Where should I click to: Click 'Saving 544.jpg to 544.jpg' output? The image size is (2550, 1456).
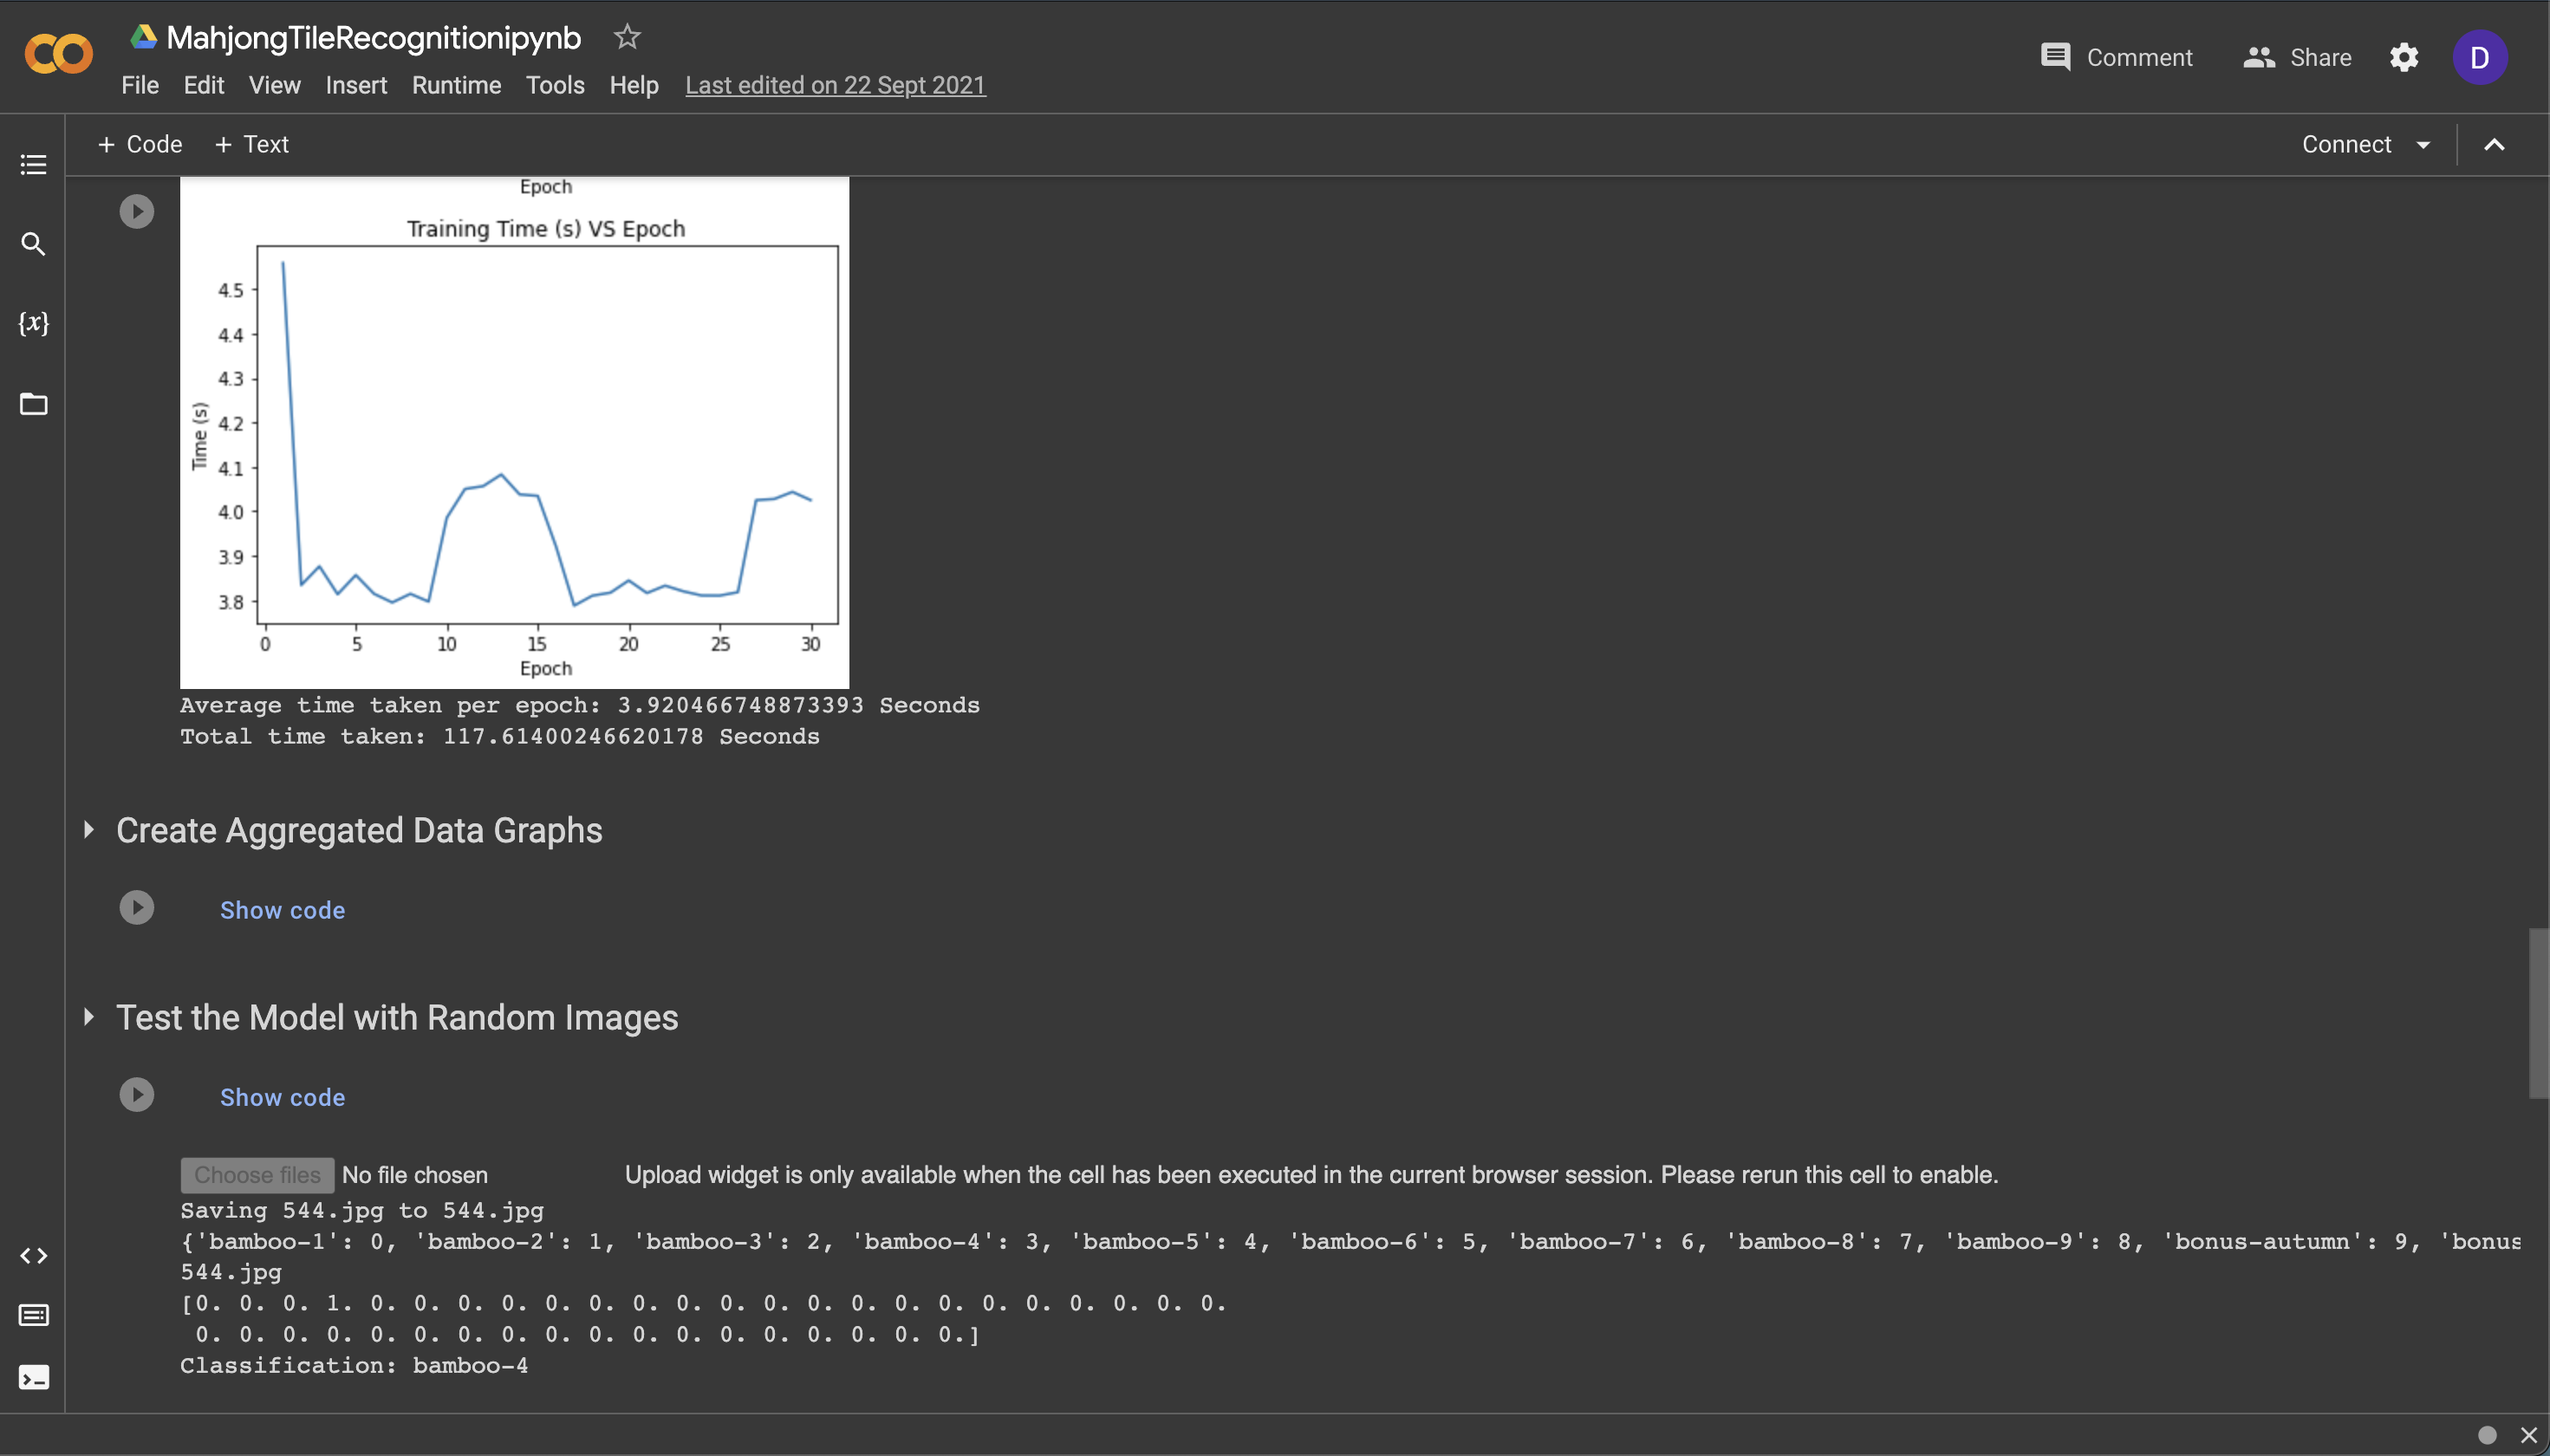point(362,1210)
